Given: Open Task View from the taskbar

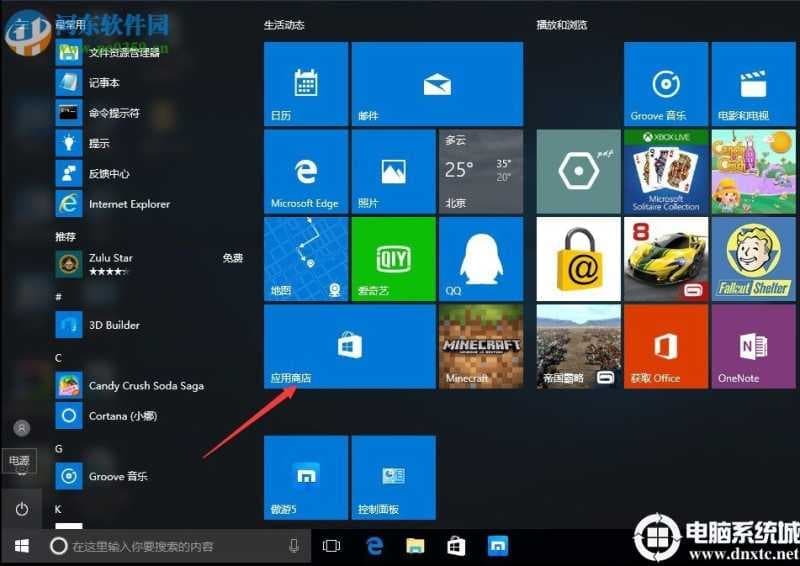Looking at the screenshot, I should click(x=332, y=547).
